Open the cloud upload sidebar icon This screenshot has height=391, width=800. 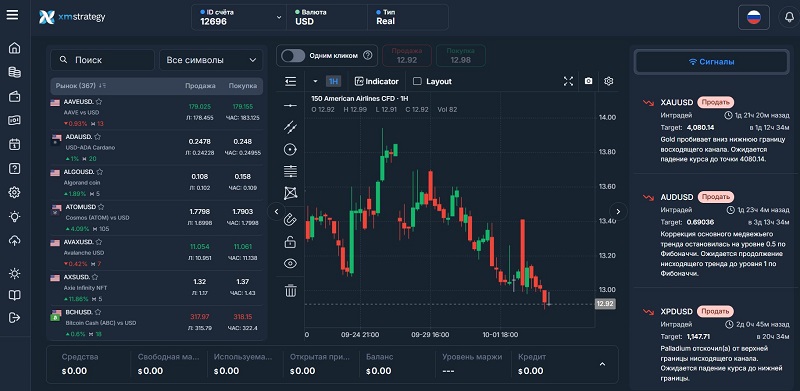click(x=15, y=241)
